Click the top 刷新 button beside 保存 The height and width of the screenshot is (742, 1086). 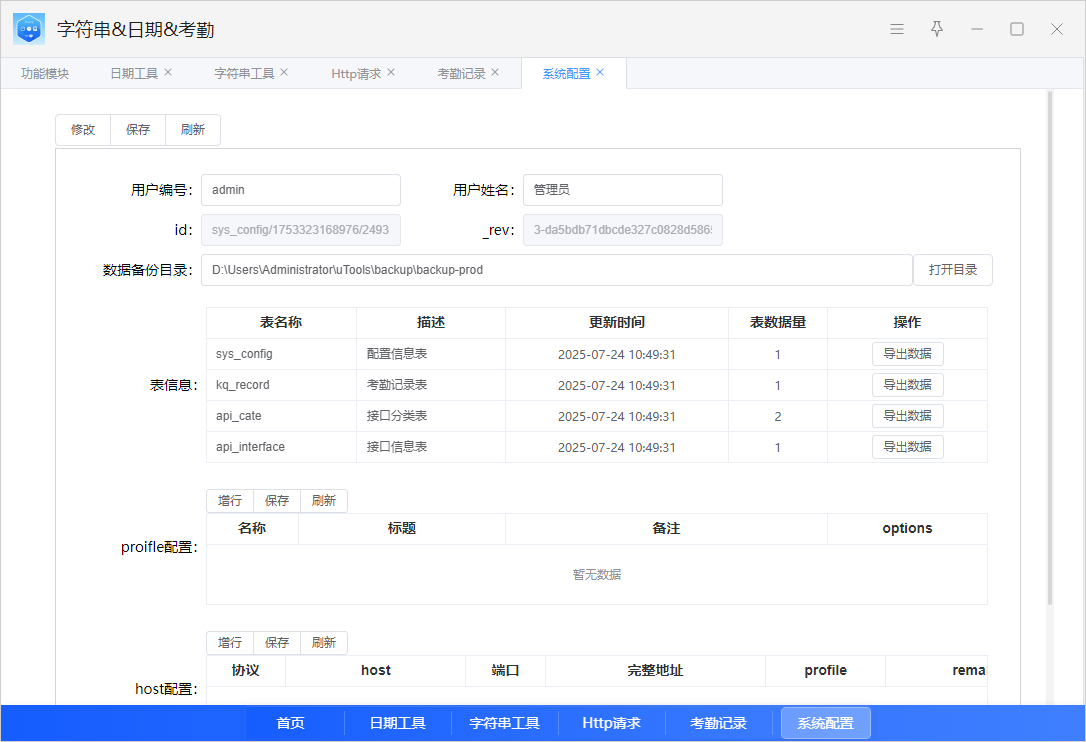point(193,130)
